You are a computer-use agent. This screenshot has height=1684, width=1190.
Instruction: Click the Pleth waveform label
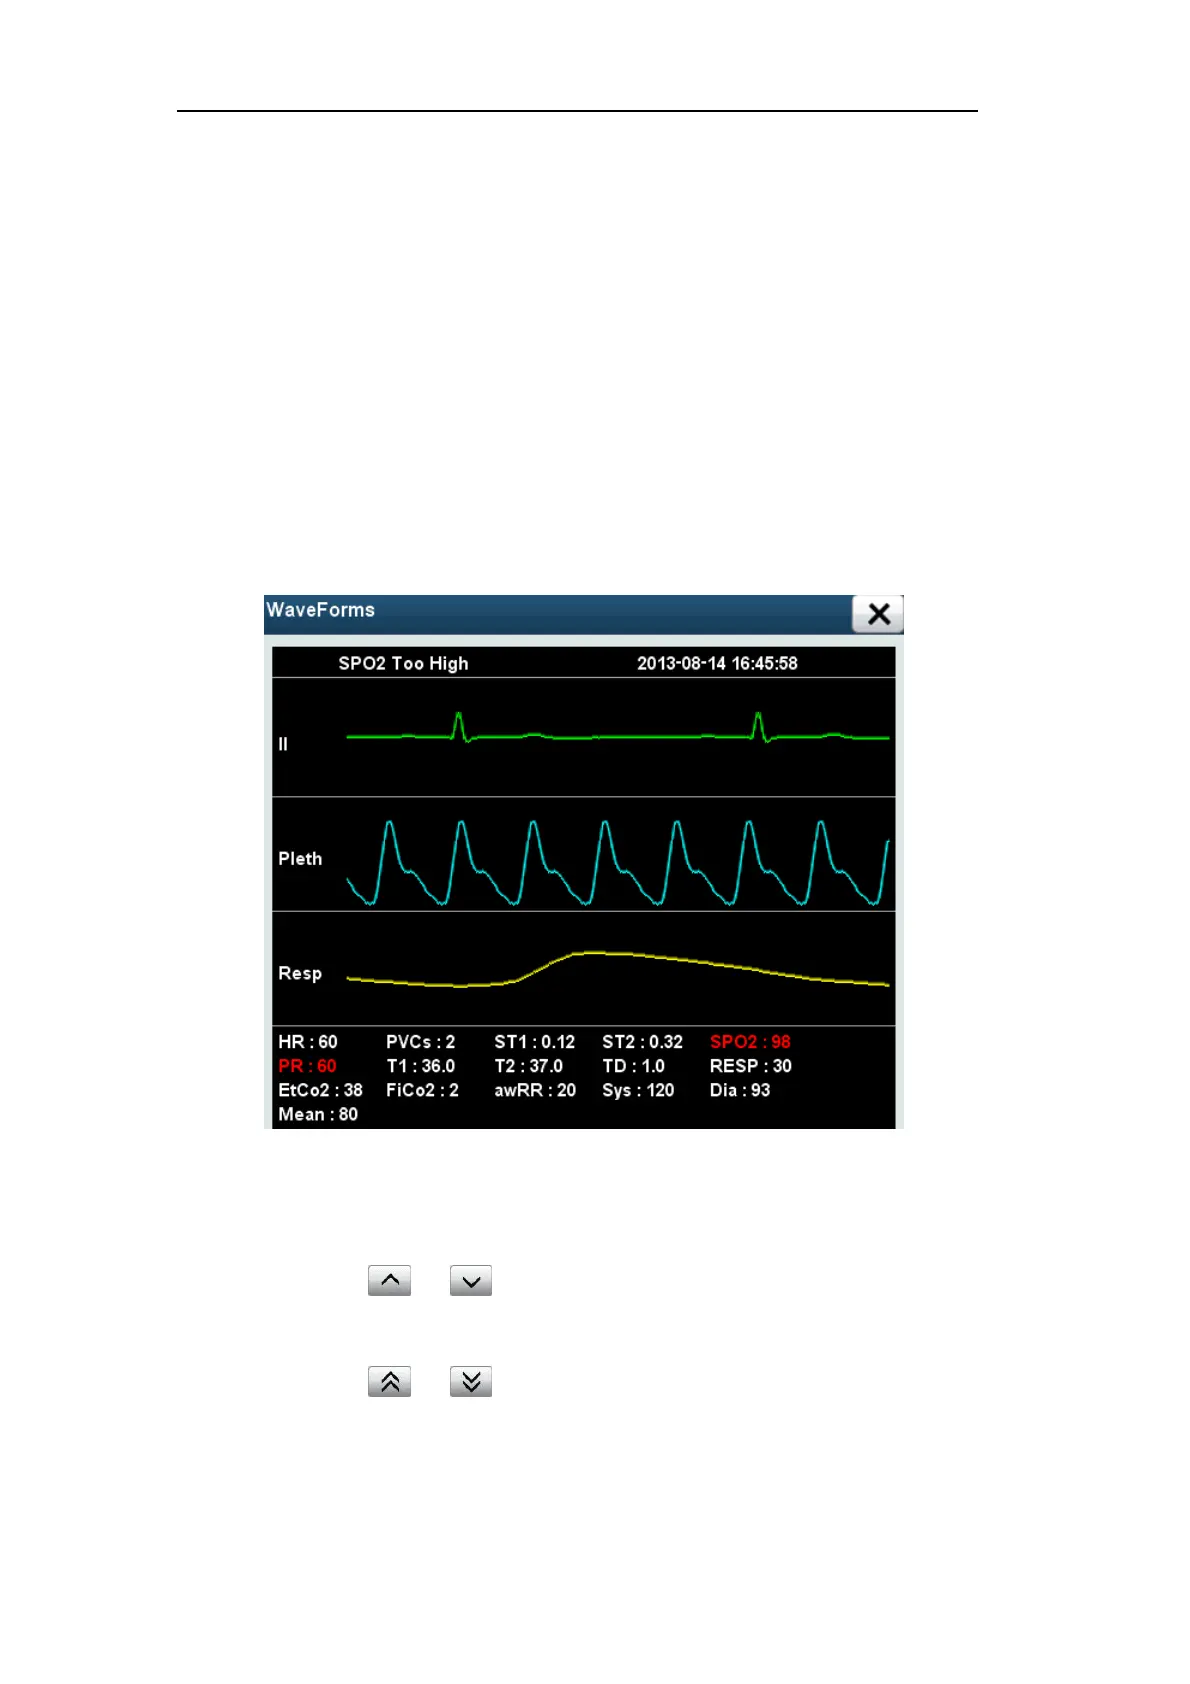(x=300, y=859)
